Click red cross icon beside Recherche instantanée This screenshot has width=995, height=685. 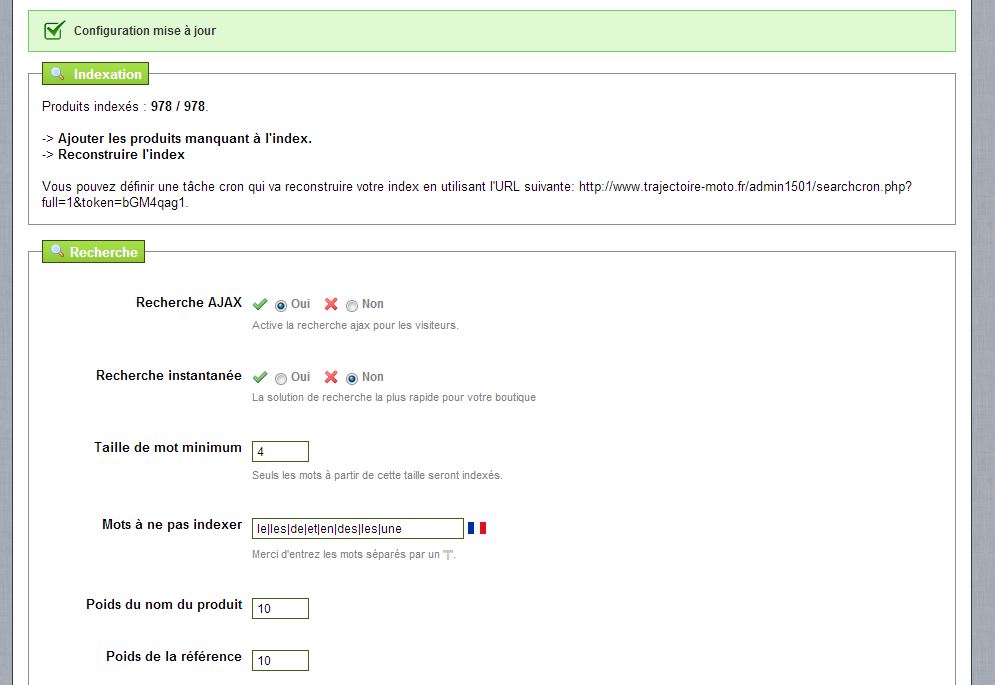(331, 377)
